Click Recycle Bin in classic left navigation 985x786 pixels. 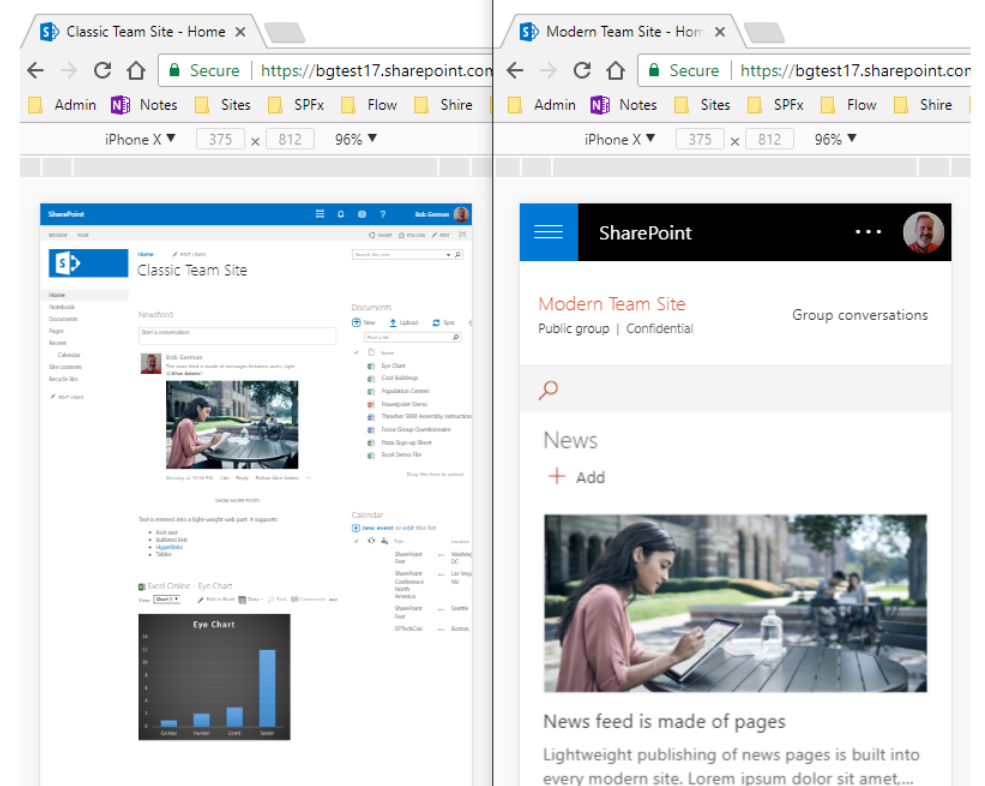(x=63, y=379)
